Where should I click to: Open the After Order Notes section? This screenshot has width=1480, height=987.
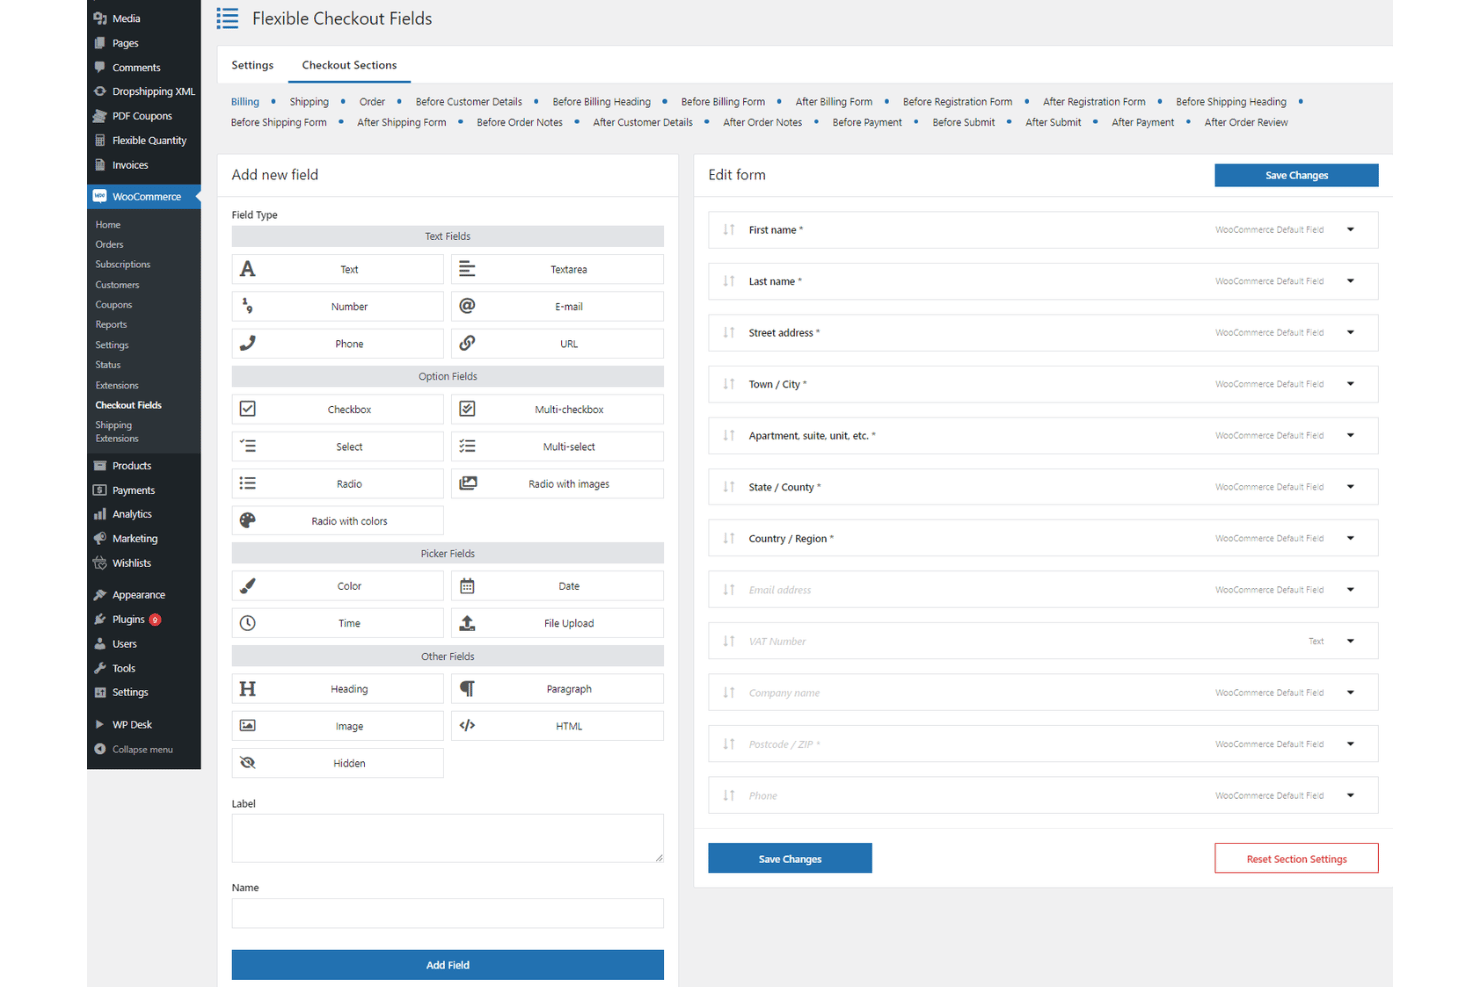pos(762,123)
